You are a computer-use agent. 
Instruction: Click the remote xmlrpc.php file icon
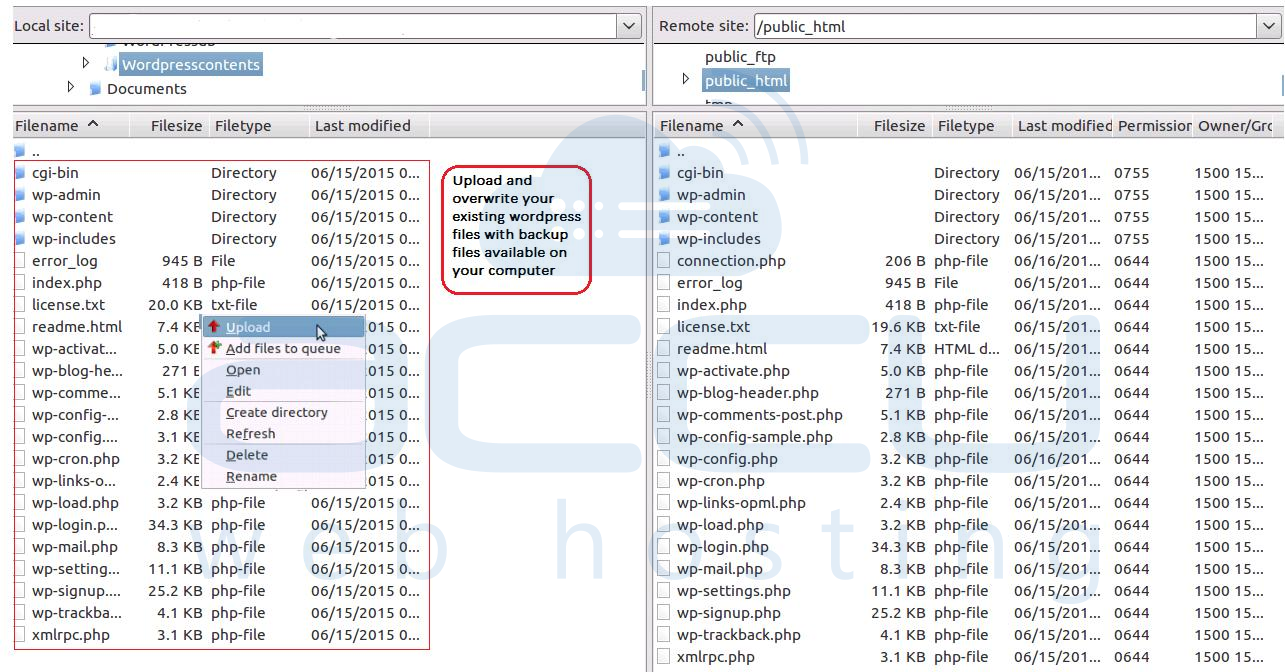click(665, 657)
